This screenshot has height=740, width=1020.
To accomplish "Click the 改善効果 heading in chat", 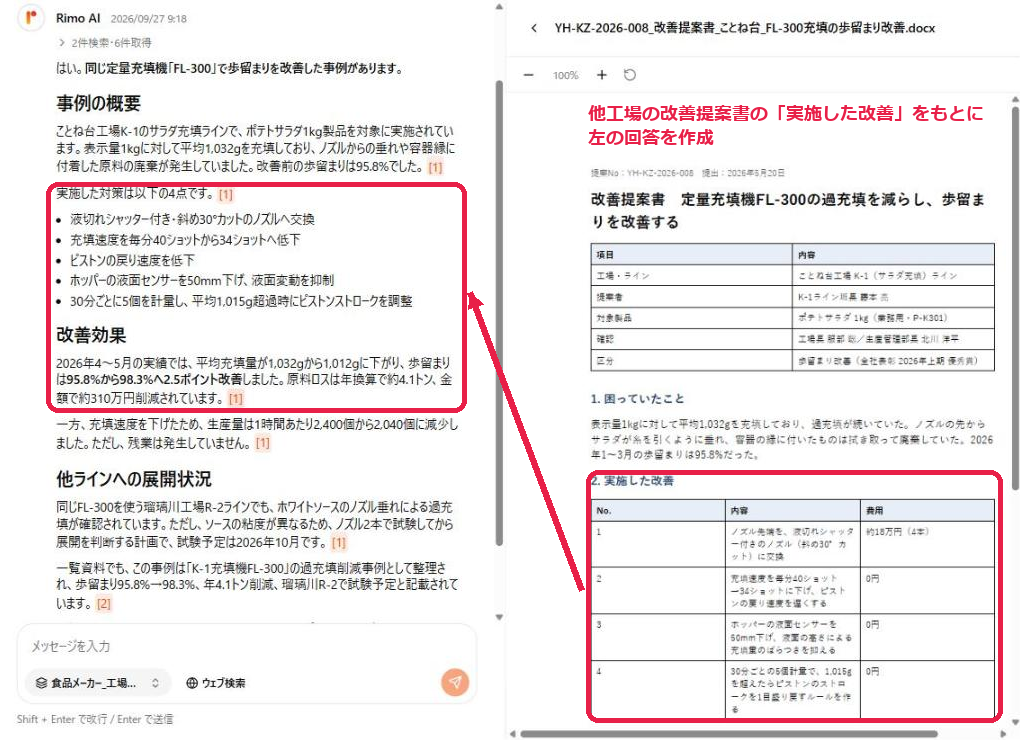I will click(91, 336).
